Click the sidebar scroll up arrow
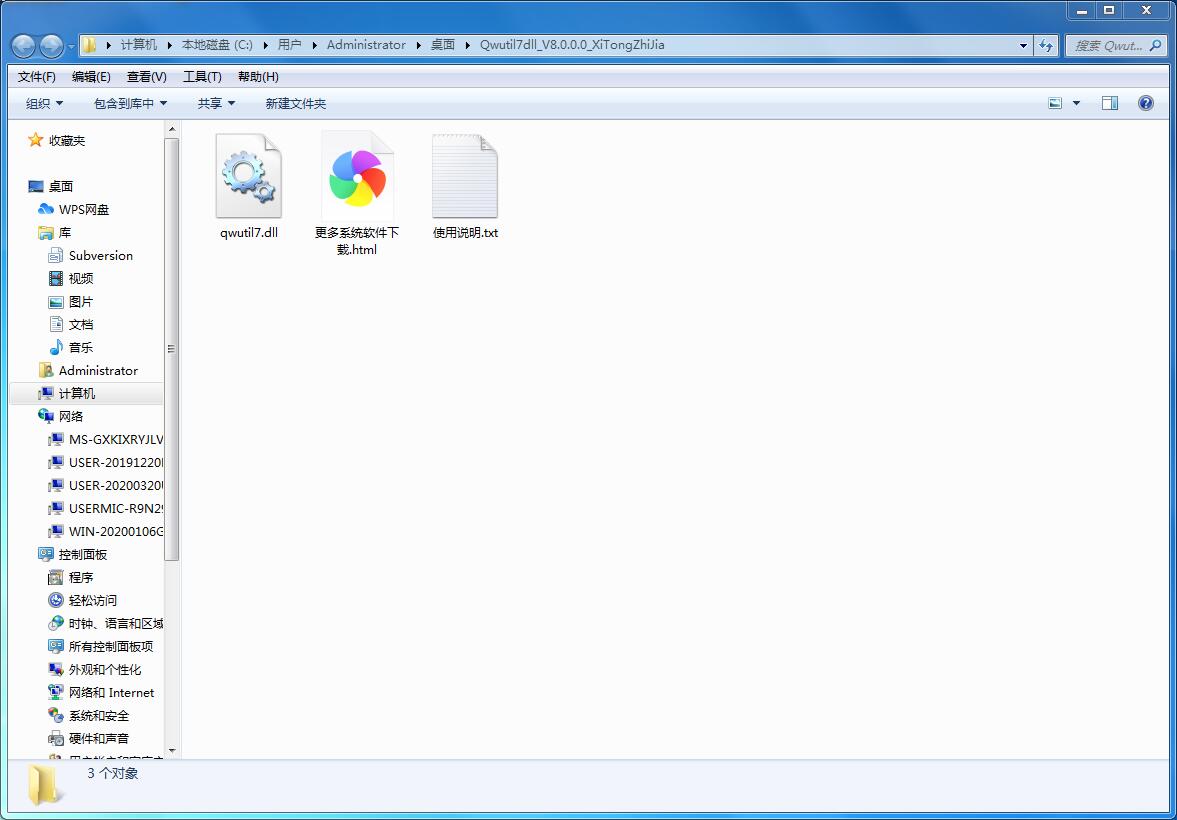This screenshot has height=820, width=1177. (172, 128)
